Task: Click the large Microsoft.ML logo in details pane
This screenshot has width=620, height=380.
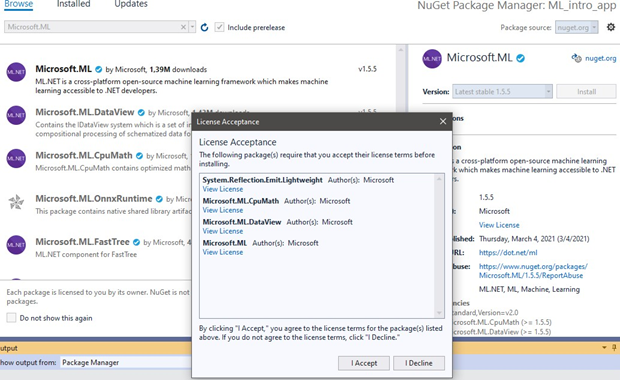Action: coord(432,59)
